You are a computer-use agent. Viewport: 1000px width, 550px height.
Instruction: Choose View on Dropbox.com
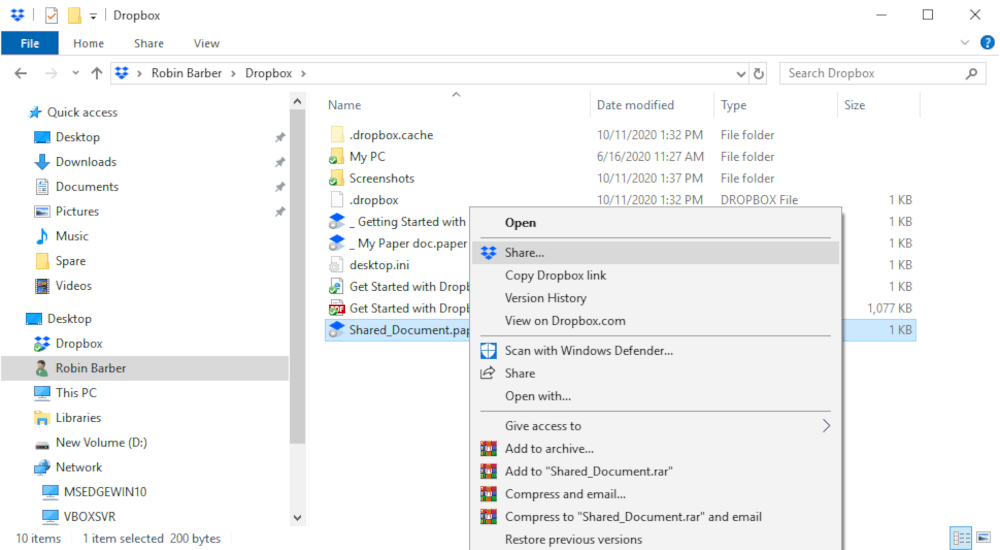click(x=656, y=321)
